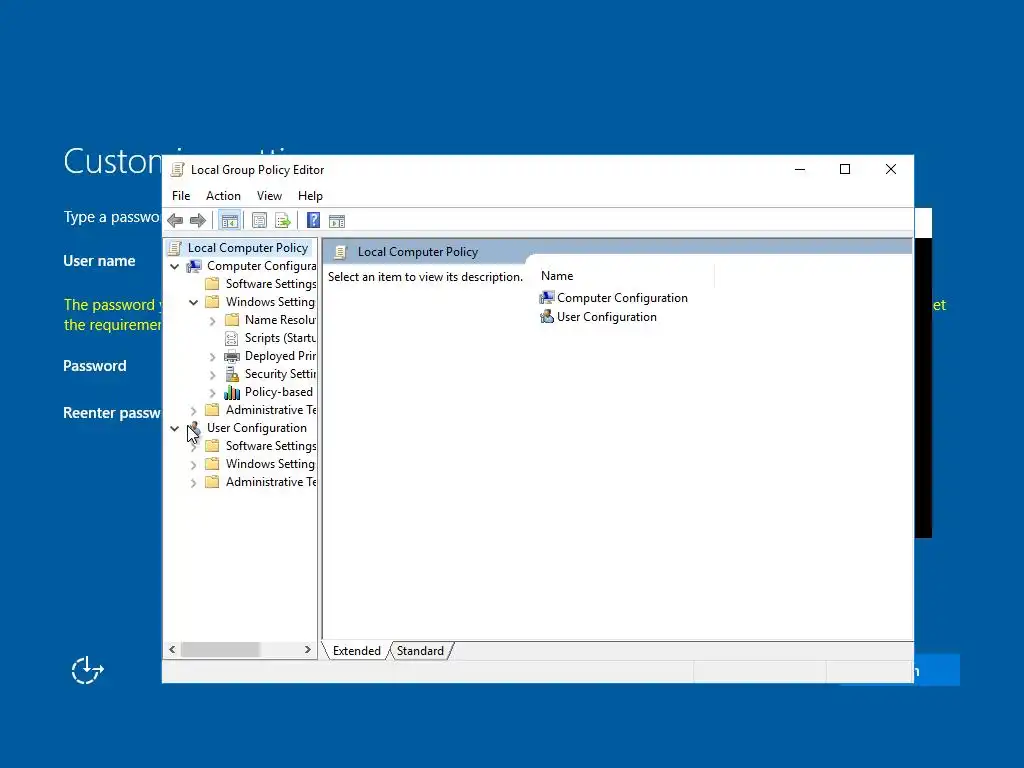Select Software Settings under Computer Configuration
This screenshot has width=1024, height=768.
pyautogui.click(x=270, y=284)
